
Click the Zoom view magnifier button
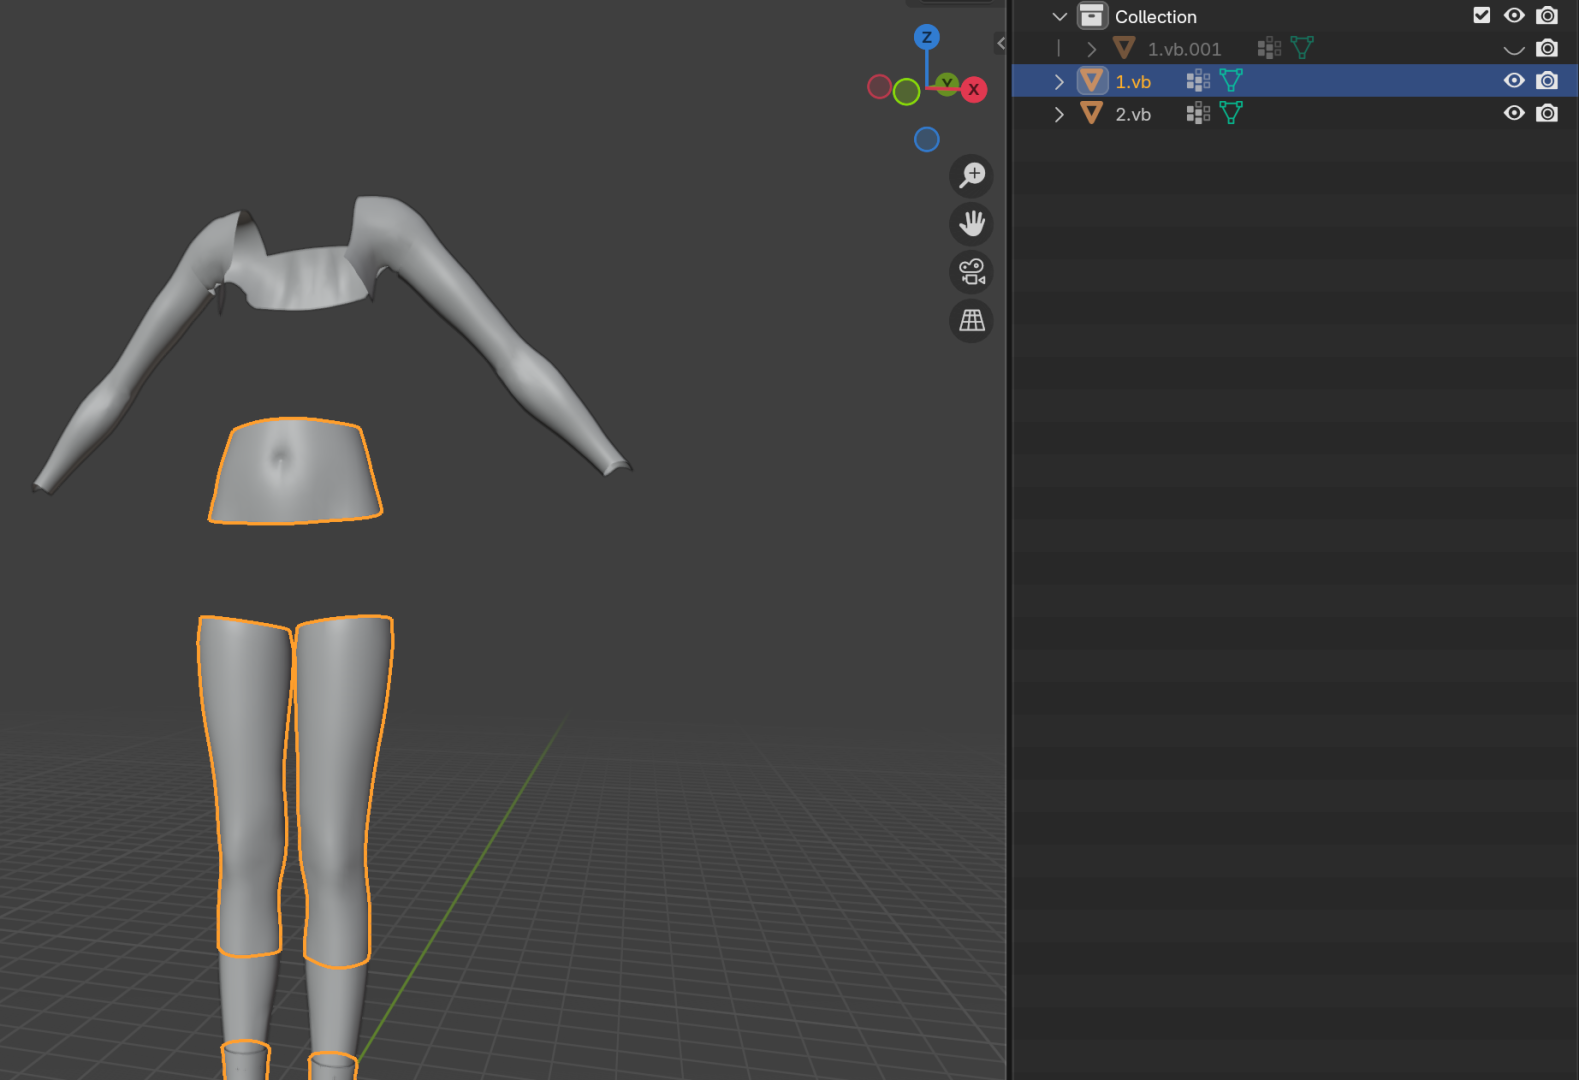click(971, 175)
